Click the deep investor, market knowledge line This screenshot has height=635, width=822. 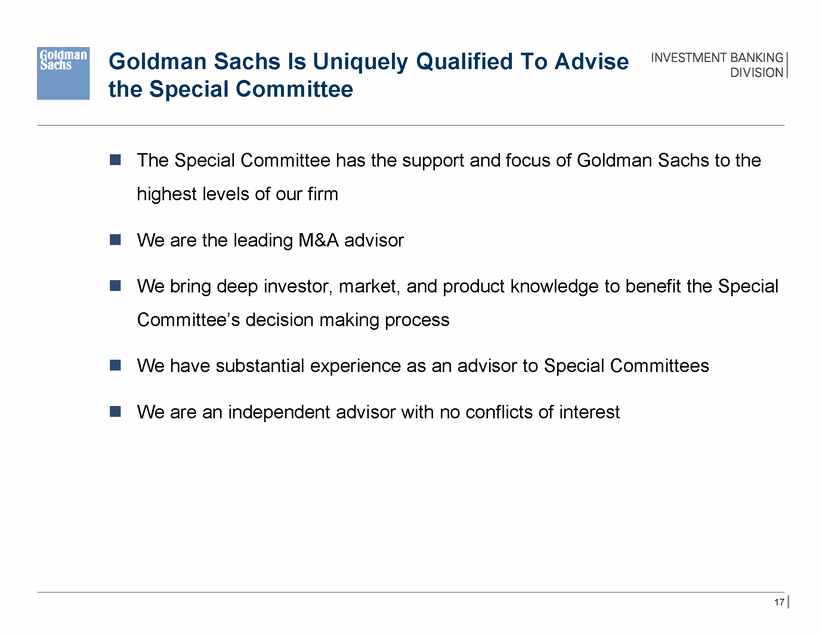point(458,287)
